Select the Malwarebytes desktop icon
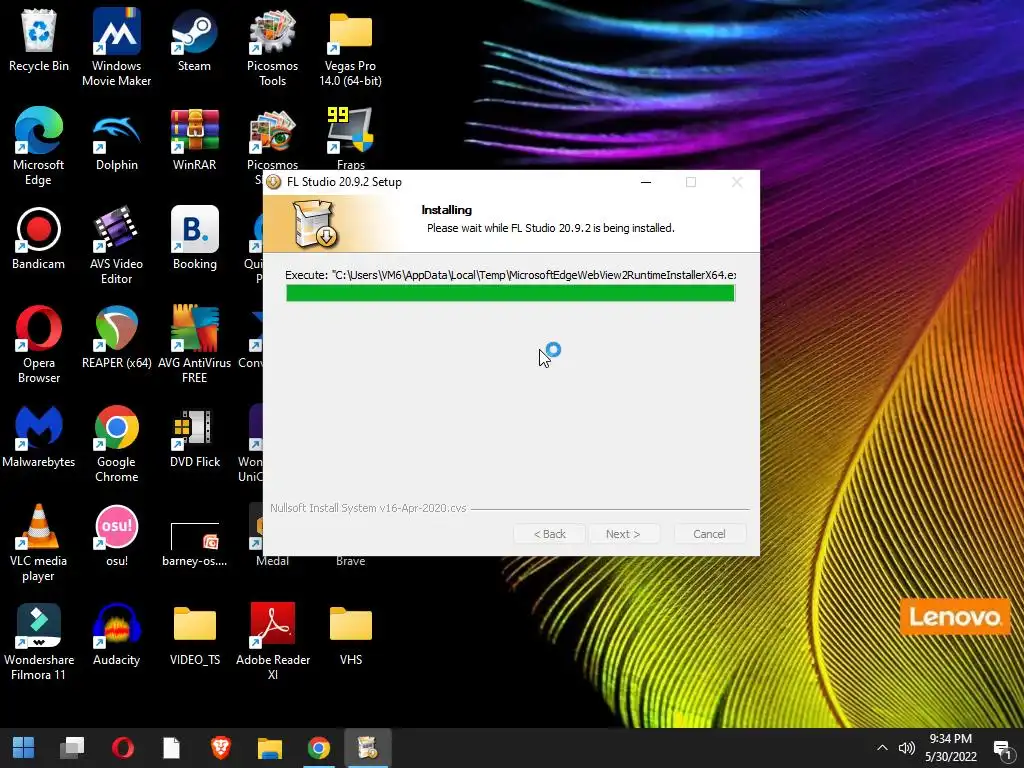The width and height of the screenshot is (1024, 768). click(39, 437)
